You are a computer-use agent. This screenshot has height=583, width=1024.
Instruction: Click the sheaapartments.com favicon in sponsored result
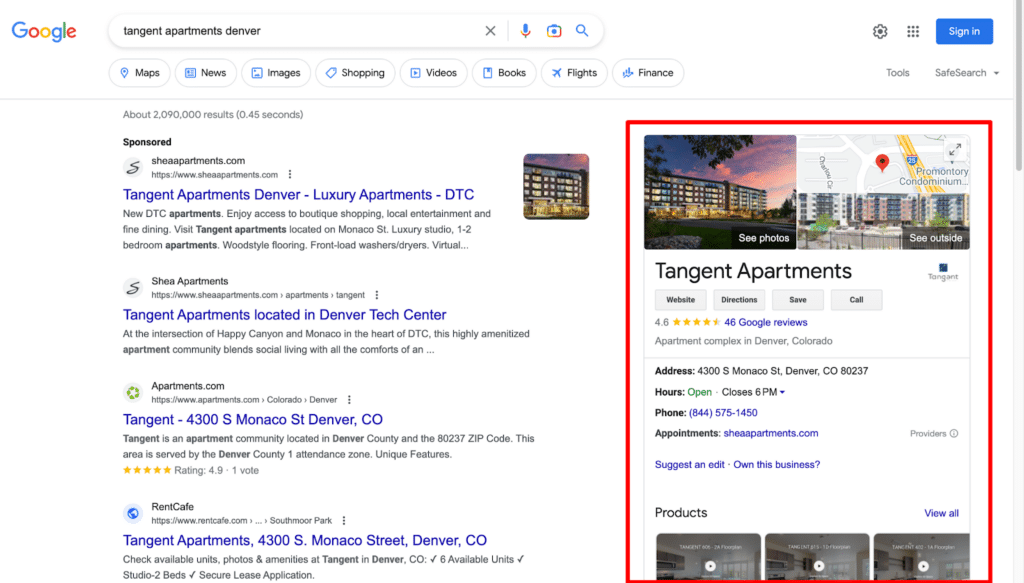point(133,167)
